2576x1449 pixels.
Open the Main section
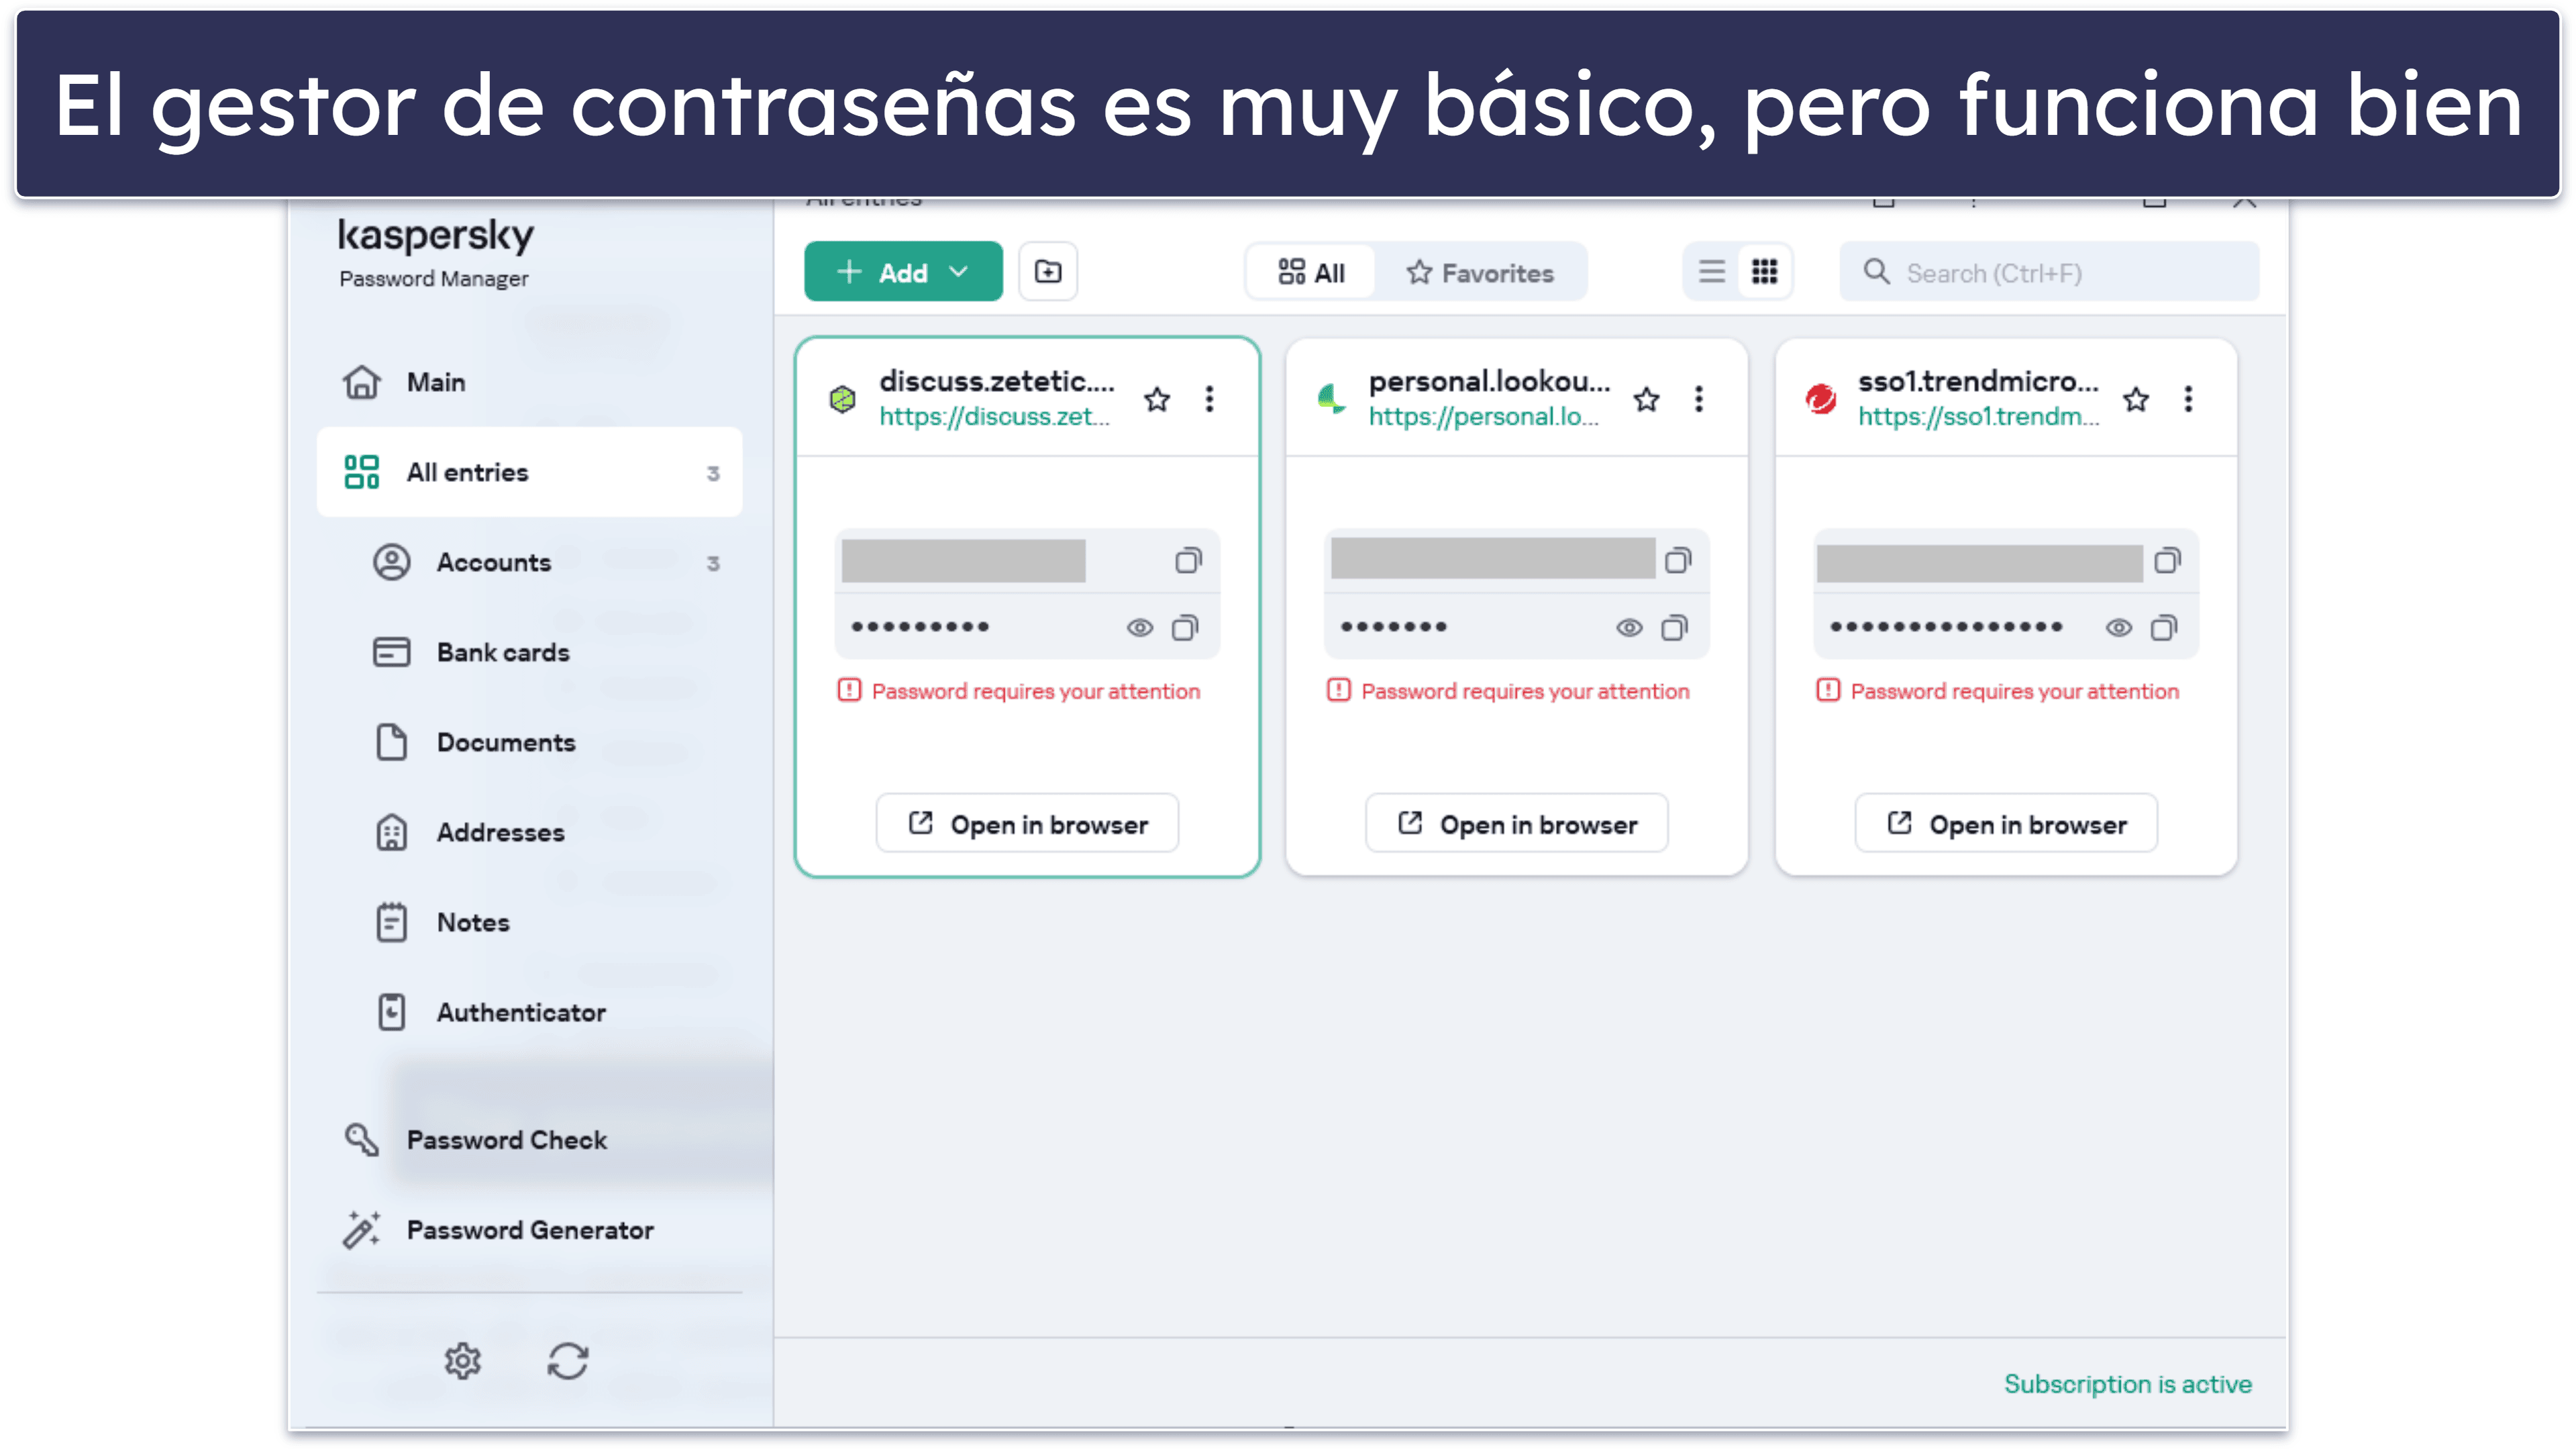click(530, 382)
